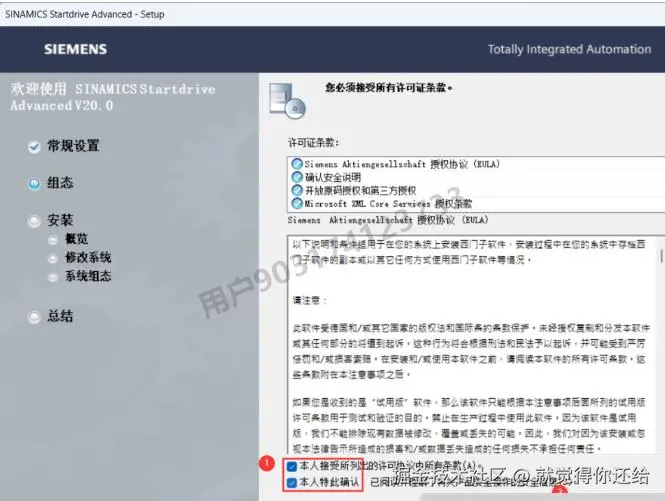Viewport: 665px width, 501px height.
Task: Click the SIEMENS logo in header
Action: tap(75, 49)
